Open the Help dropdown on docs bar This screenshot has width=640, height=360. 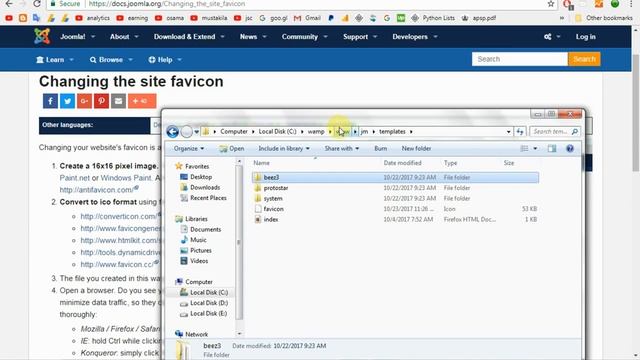coord(165,60)
